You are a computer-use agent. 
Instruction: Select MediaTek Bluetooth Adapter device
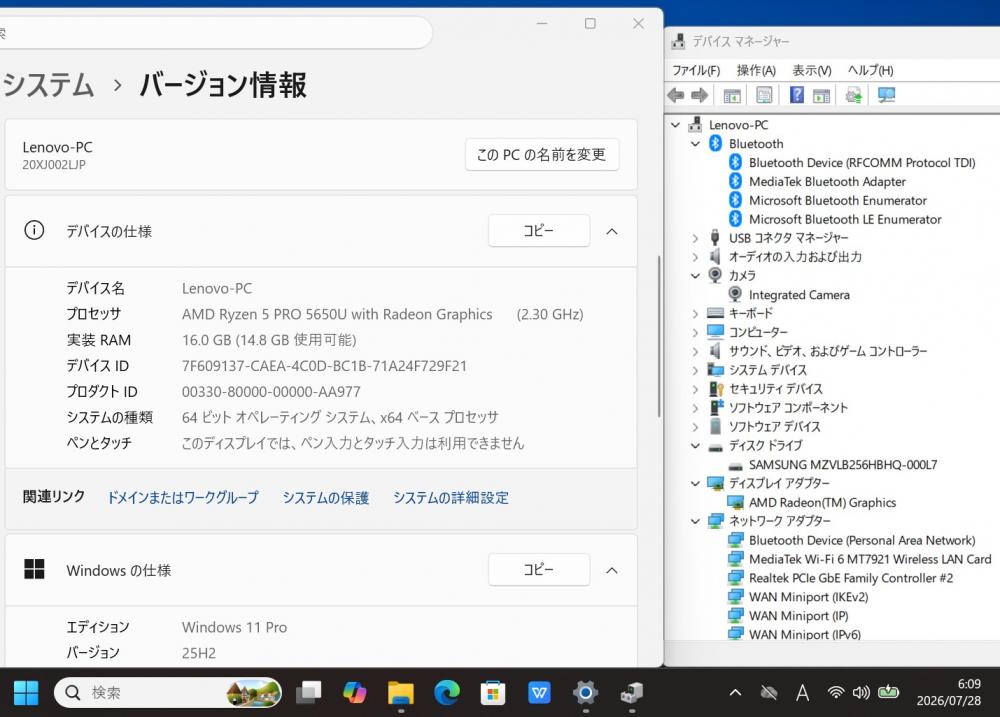point(827,182)
